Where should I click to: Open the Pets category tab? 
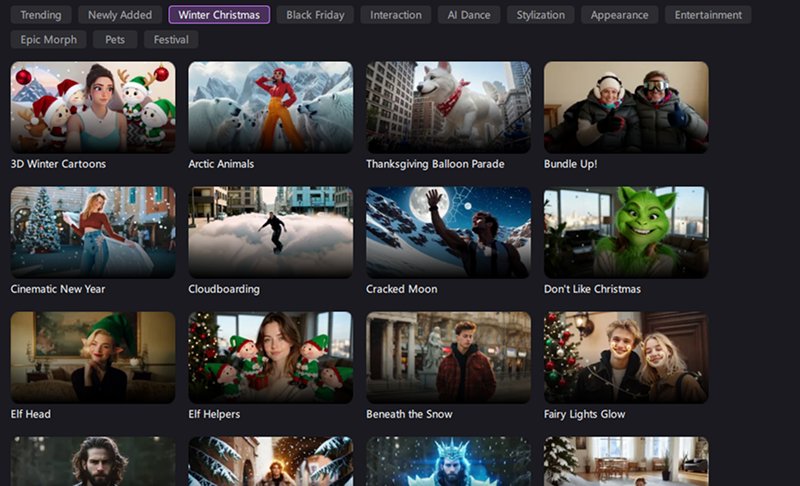click(x=115, y=40)
